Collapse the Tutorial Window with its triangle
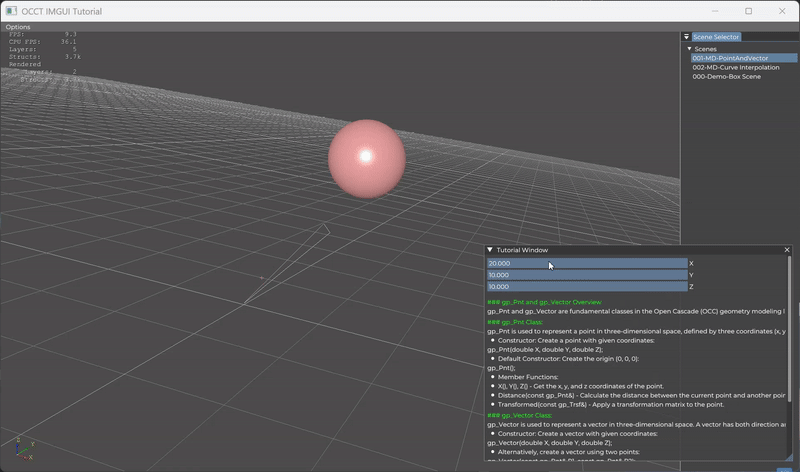The width and height of the screenshot is (800, 472). 490,250
